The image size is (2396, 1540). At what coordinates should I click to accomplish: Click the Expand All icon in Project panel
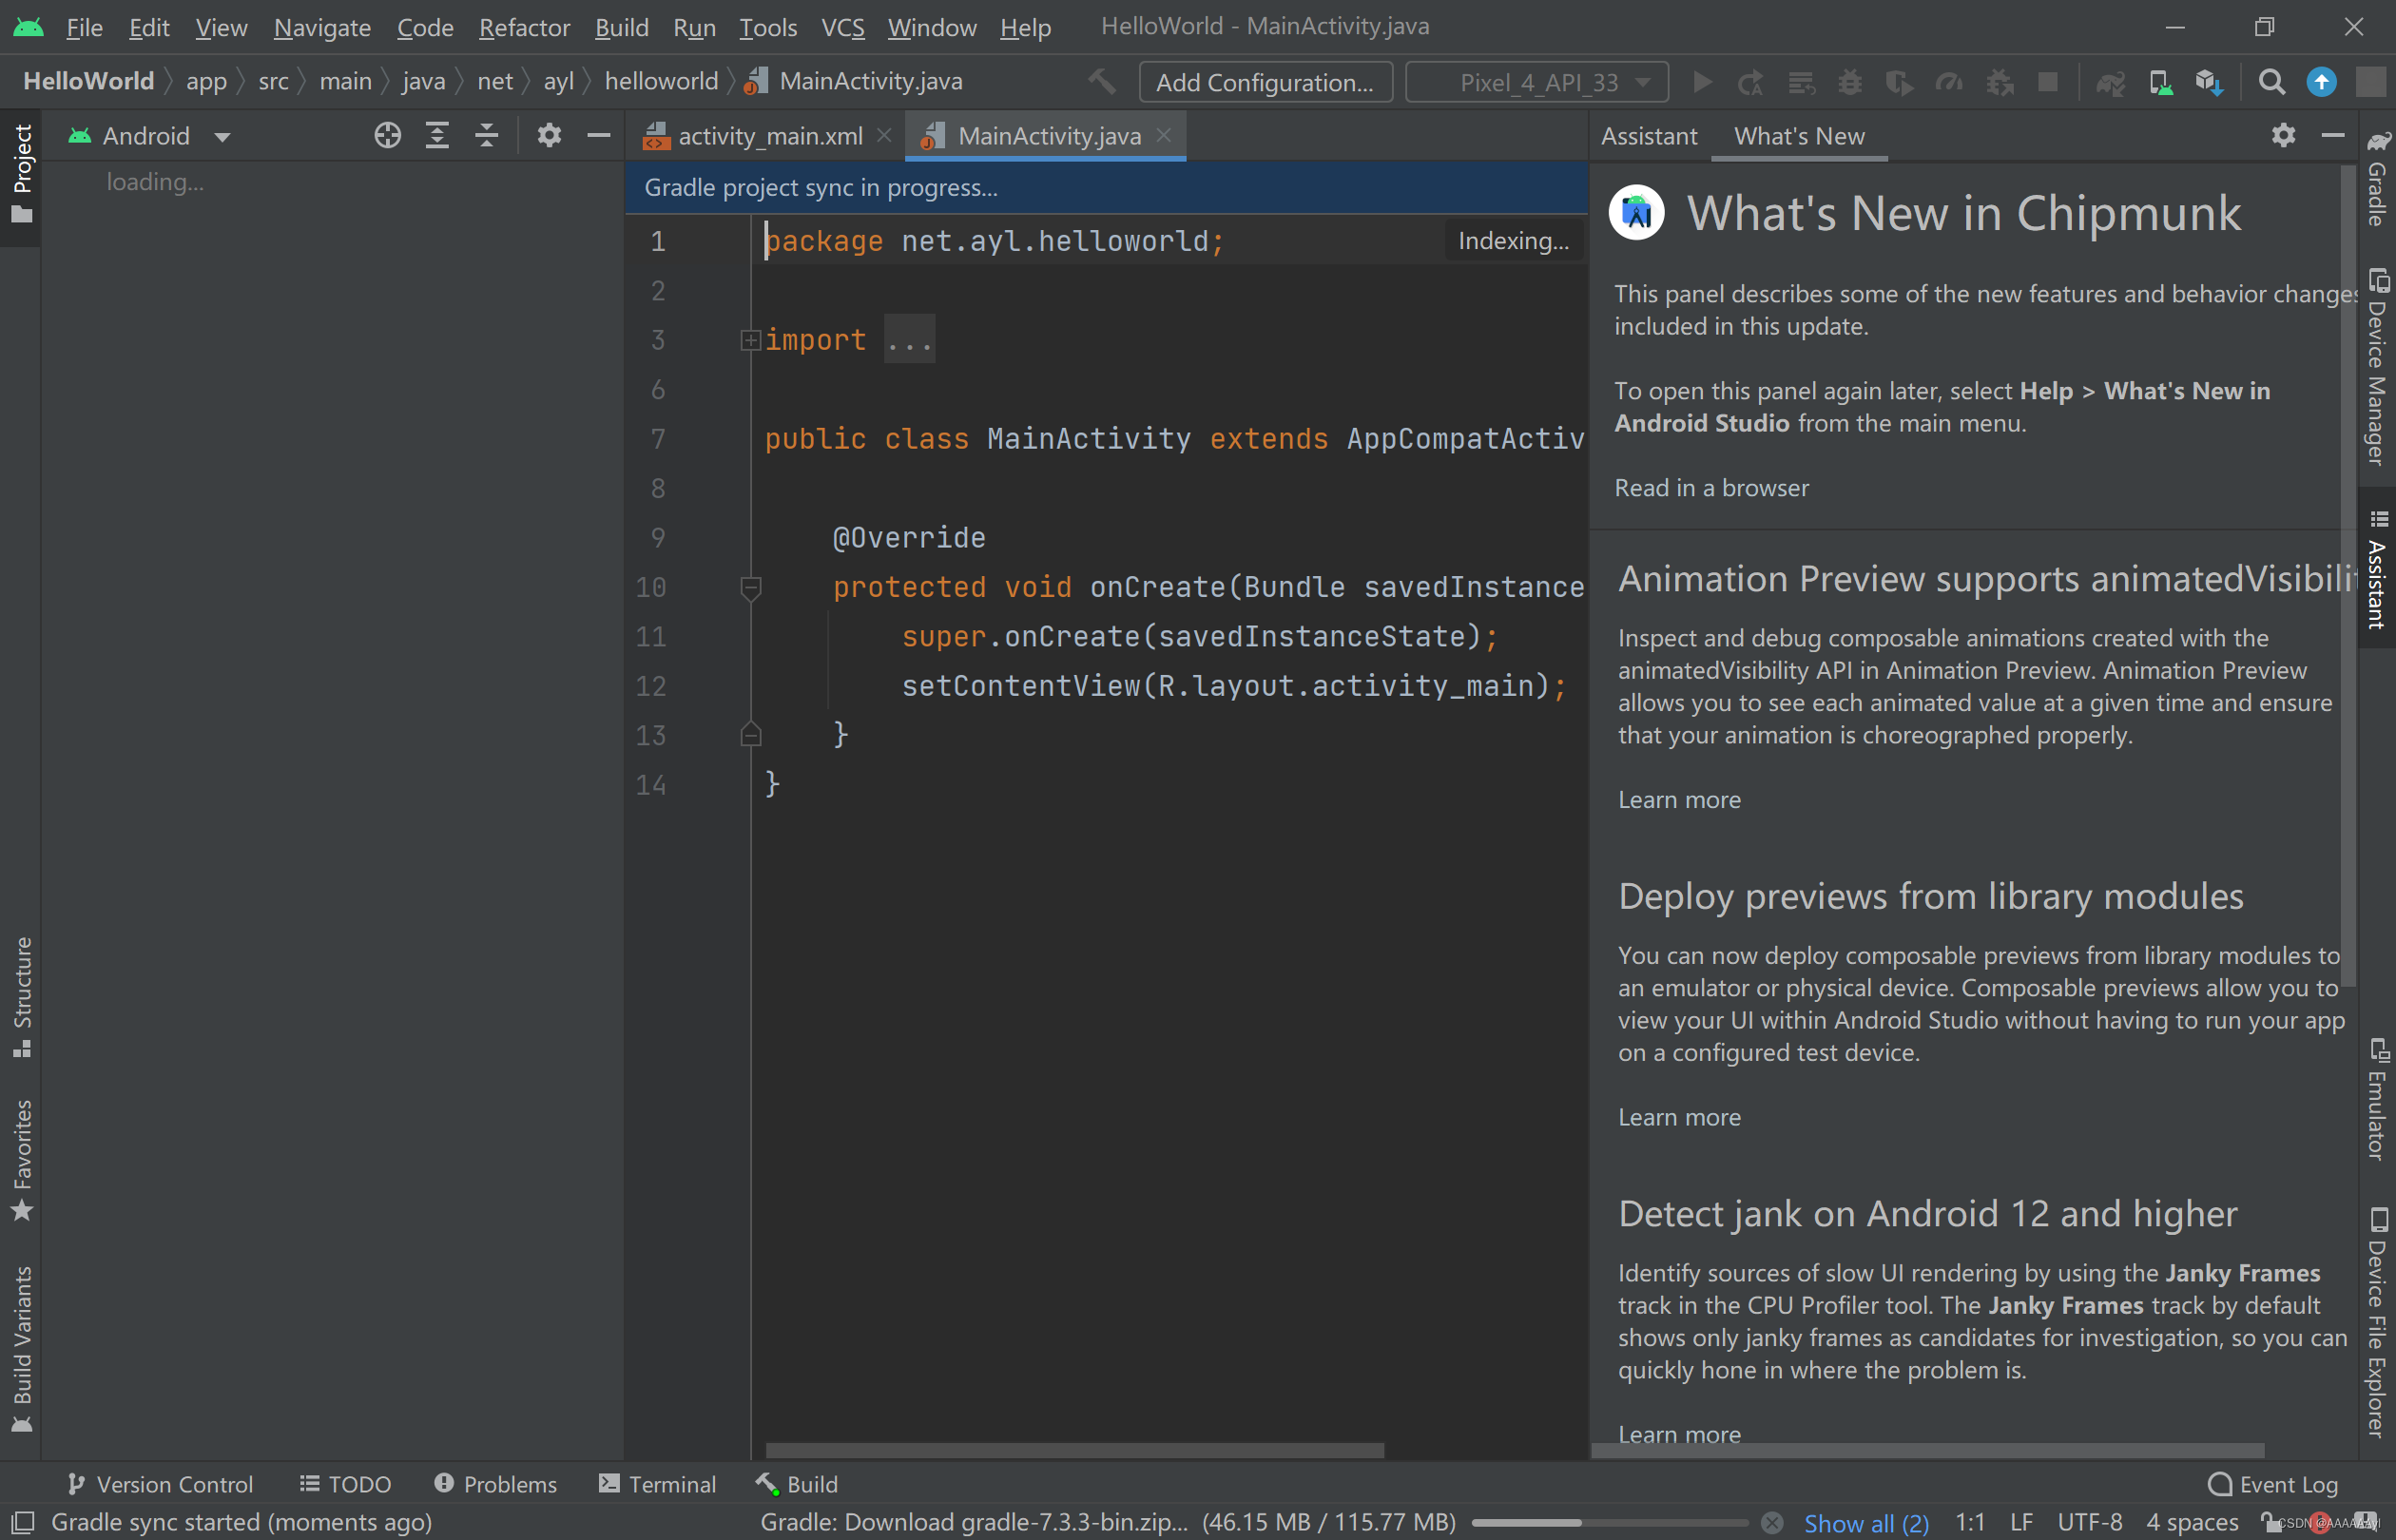pos(437,135)
